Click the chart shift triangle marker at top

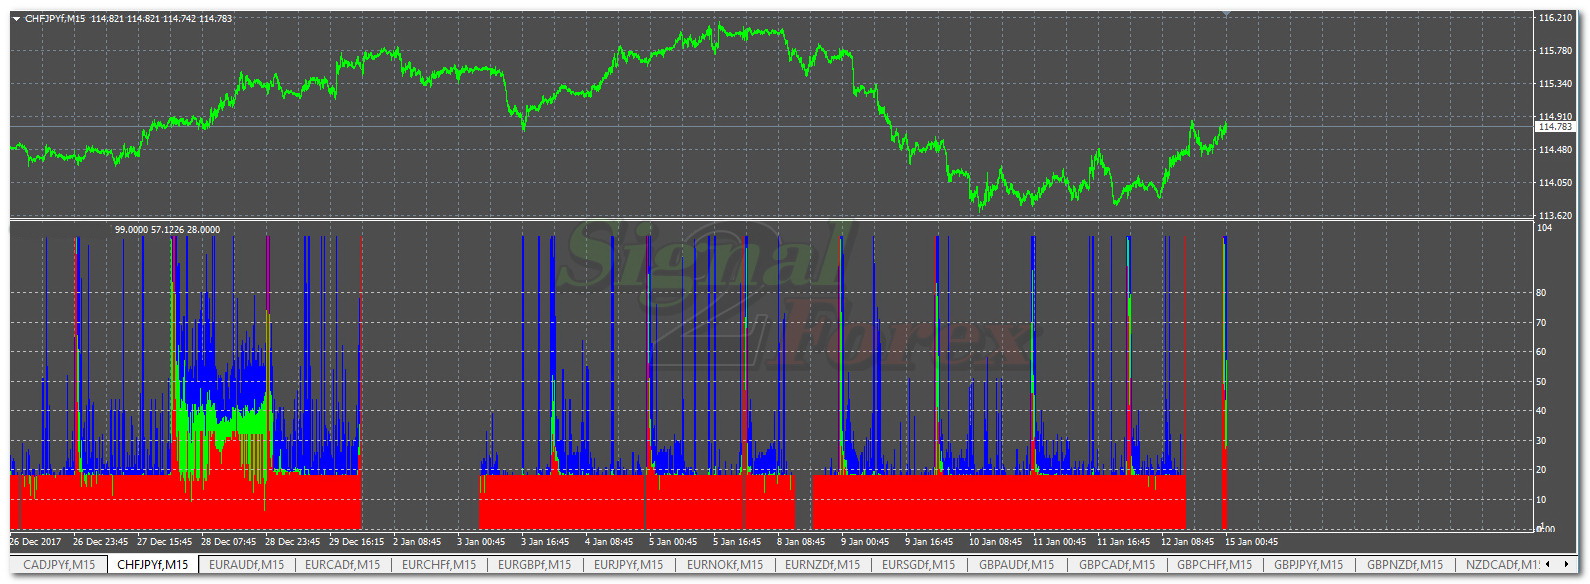[1227, 12]
